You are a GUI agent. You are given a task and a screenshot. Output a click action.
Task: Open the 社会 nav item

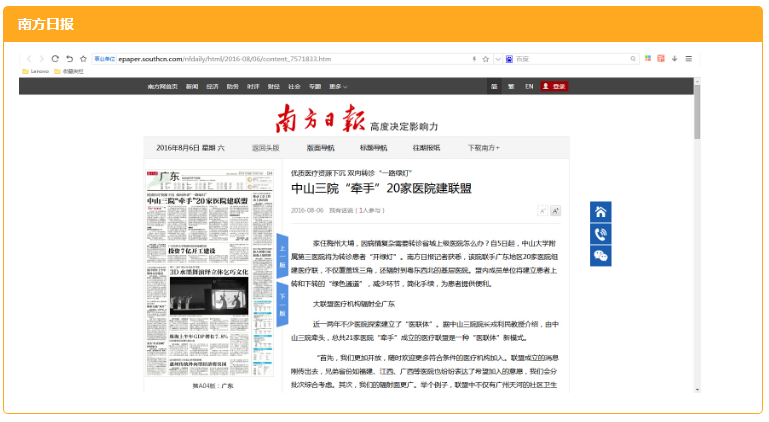click(x=294, y=86)
